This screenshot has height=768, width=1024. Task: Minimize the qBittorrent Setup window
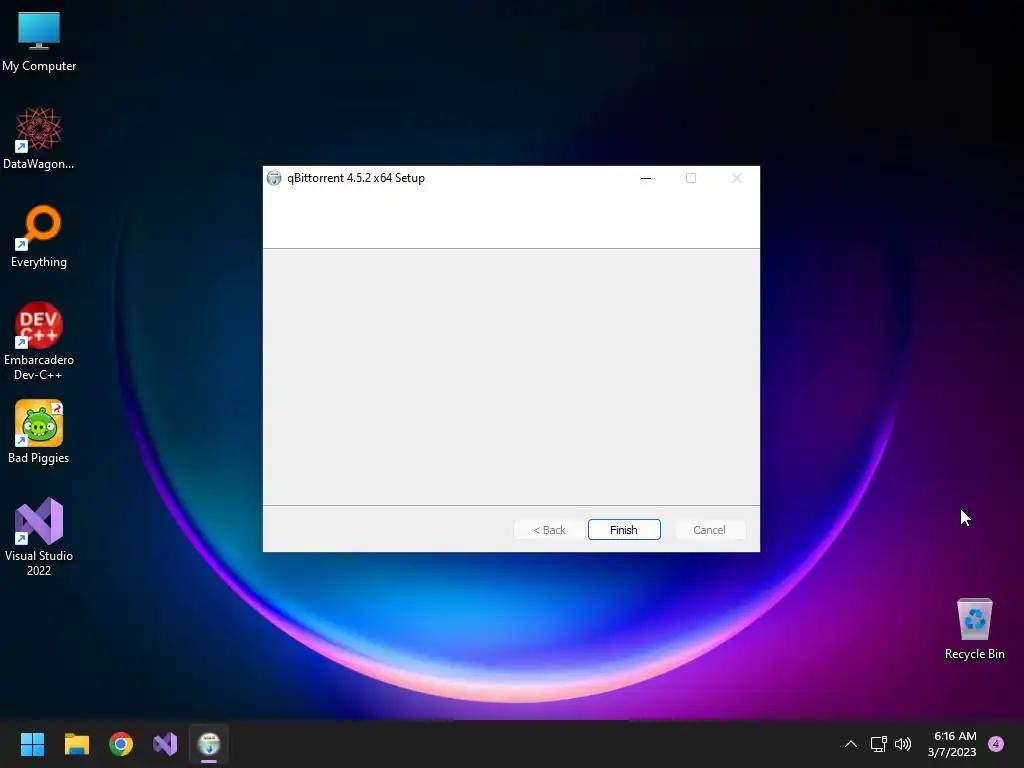point(646,178)
